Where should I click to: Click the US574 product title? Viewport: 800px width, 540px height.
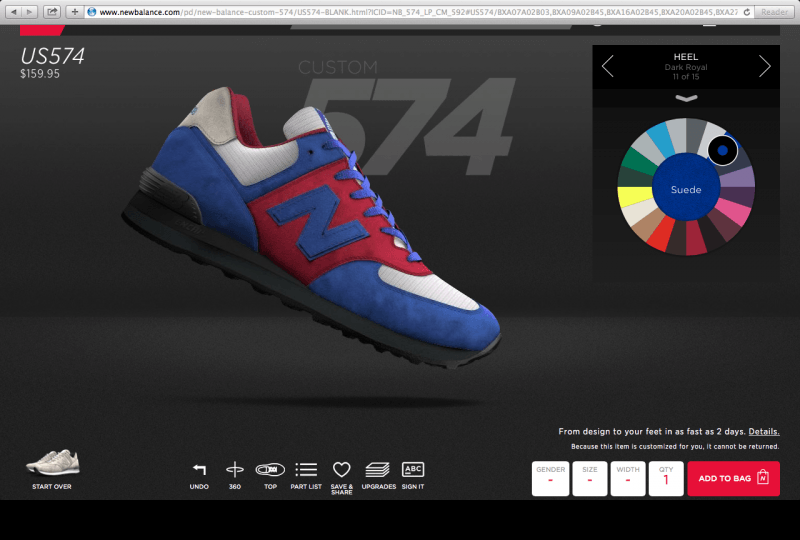(x=52, y=56)
